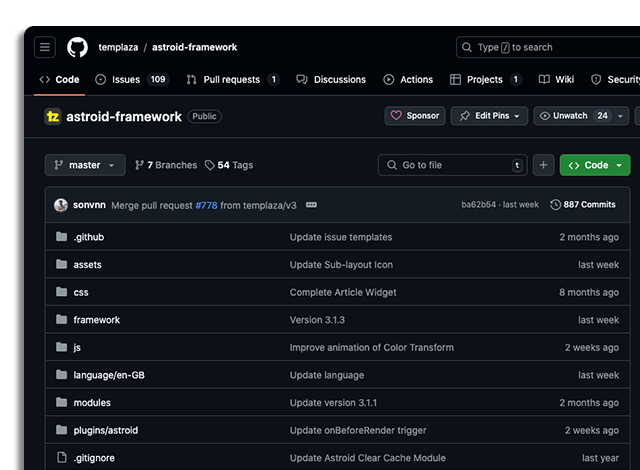Click the commit history clock icon
640x470 pixels.
click(x=555, y=205)
